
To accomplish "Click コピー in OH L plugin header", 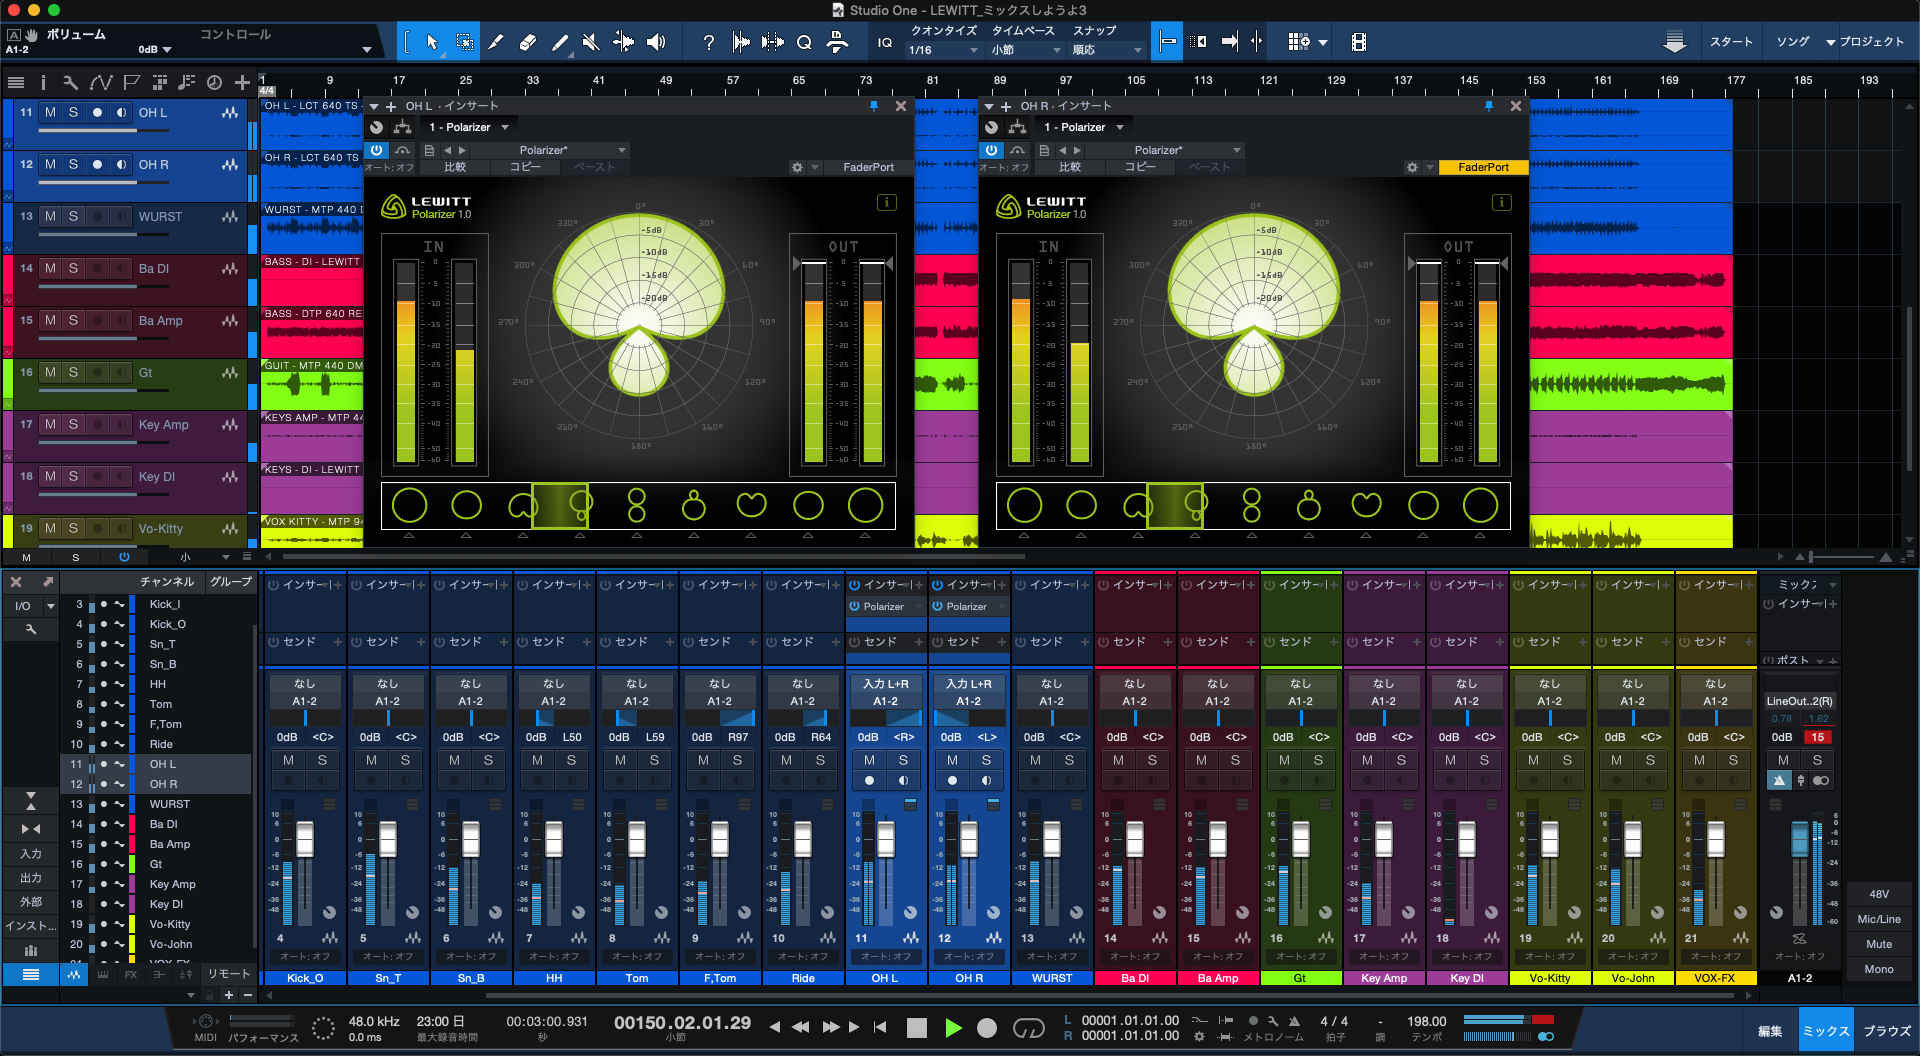I will [x=525, y=167].
